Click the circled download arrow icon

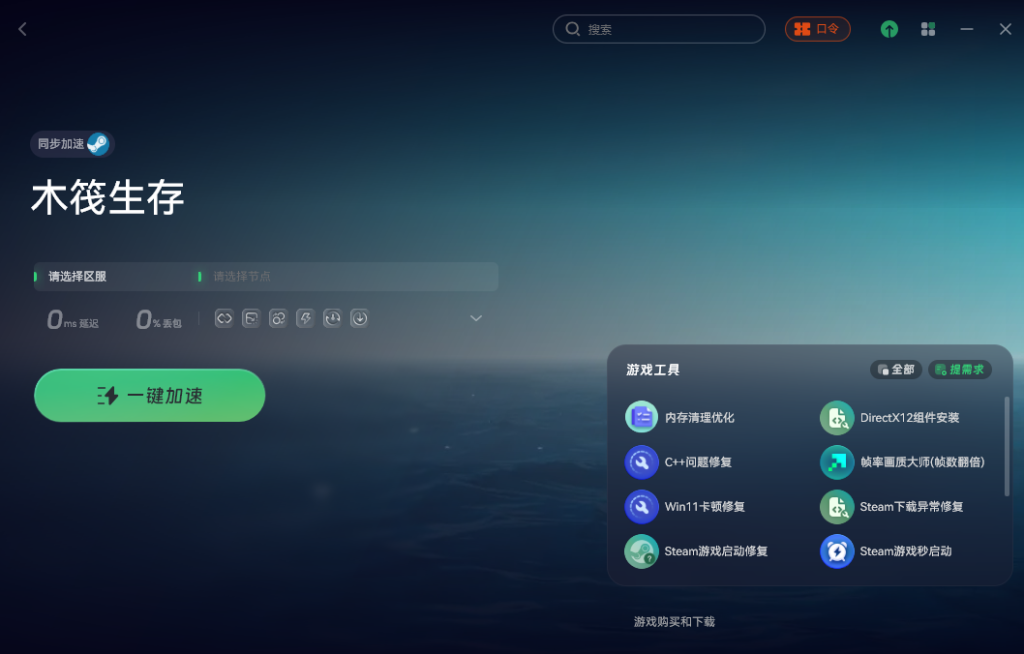click(359, 318)
